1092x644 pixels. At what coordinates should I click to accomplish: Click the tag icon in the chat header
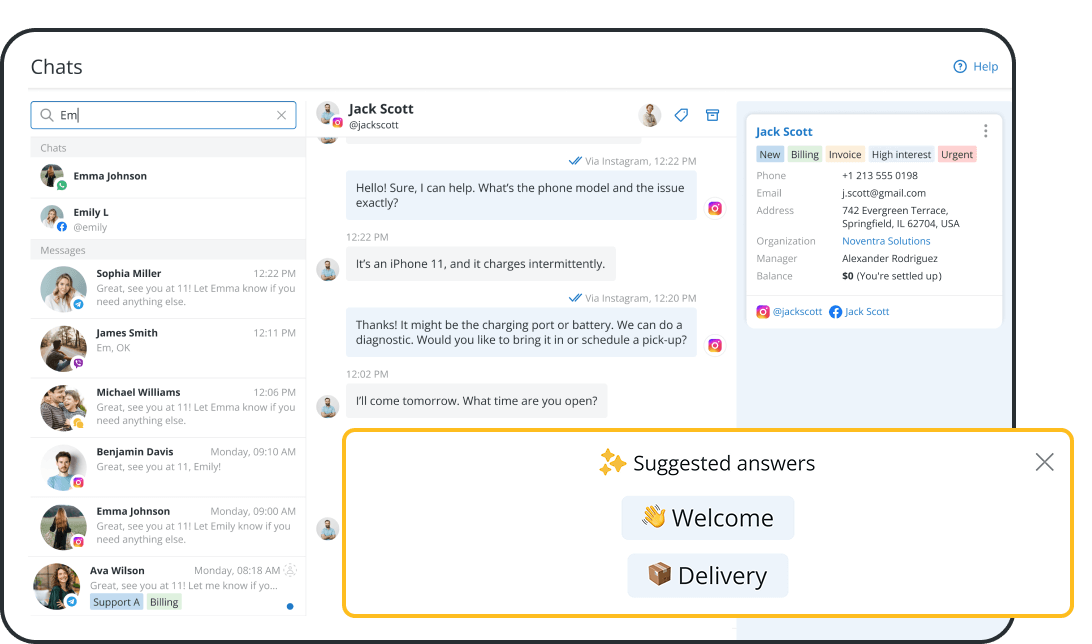tap(681, 115)
